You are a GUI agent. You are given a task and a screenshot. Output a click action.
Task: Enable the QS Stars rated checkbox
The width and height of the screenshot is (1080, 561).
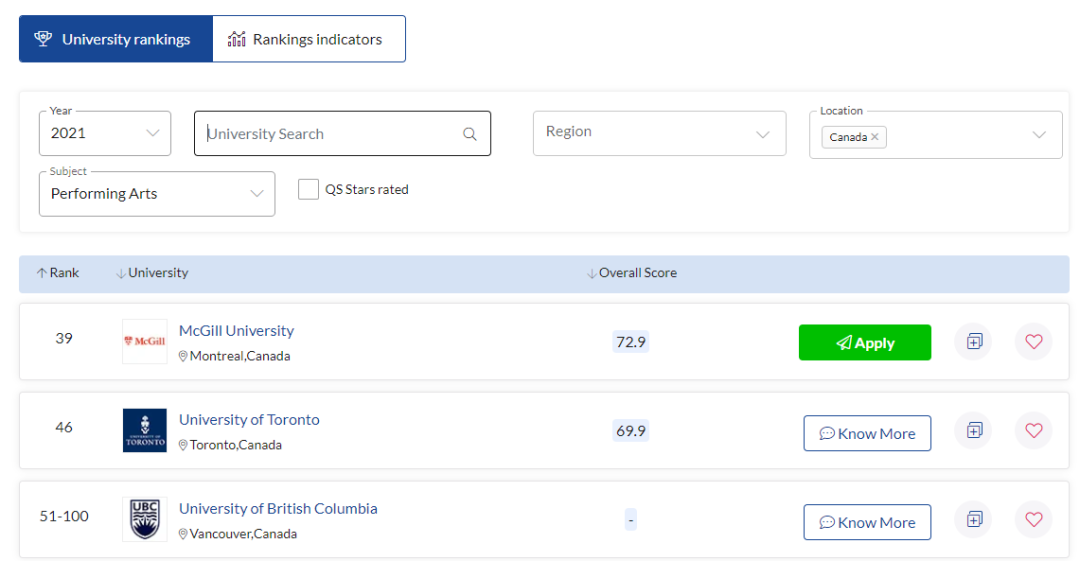[308, 189]
